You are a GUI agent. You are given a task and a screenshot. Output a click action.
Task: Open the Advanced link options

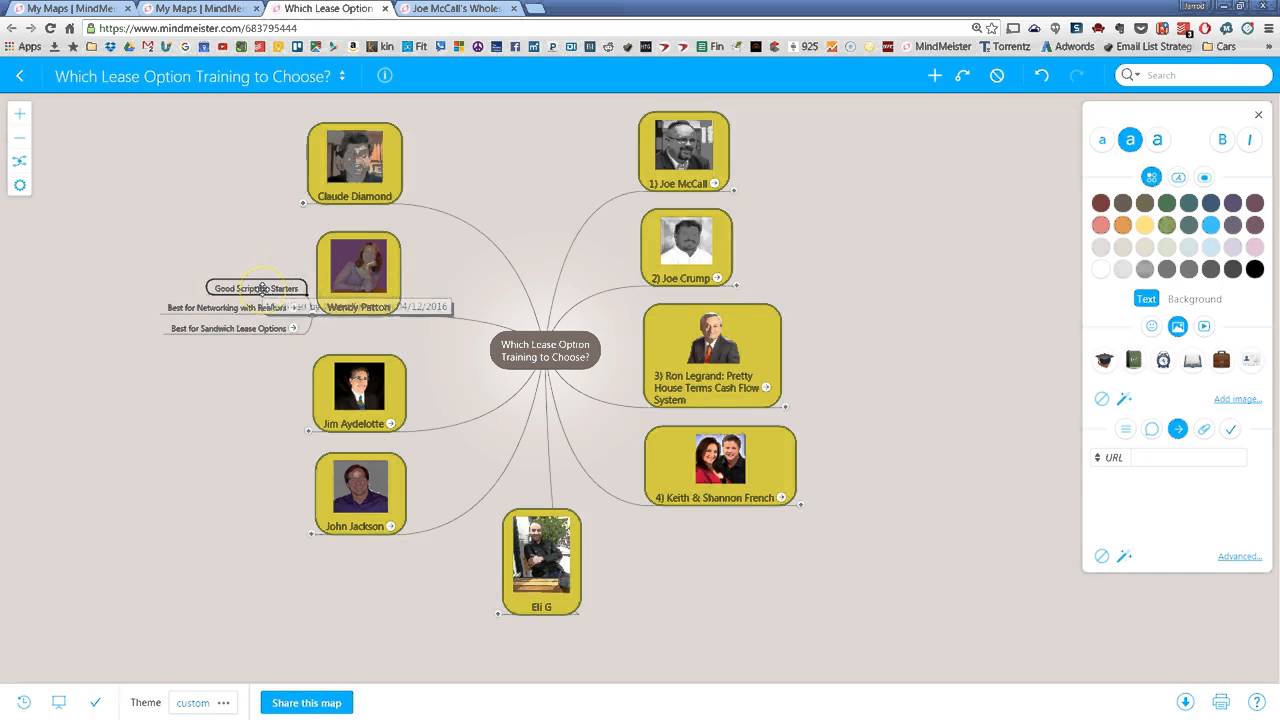[x=1240, y=556]
